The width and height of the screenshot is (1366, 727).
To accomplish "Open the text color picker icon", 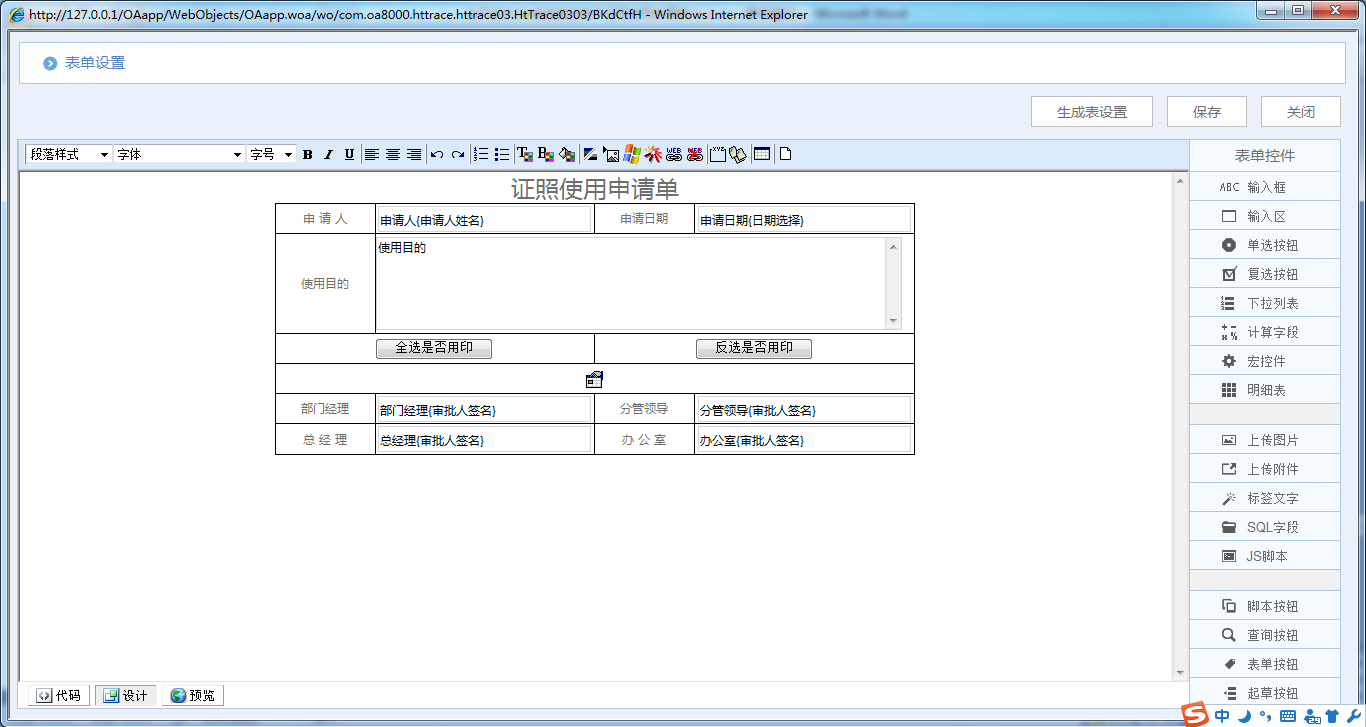I will 524,154.
